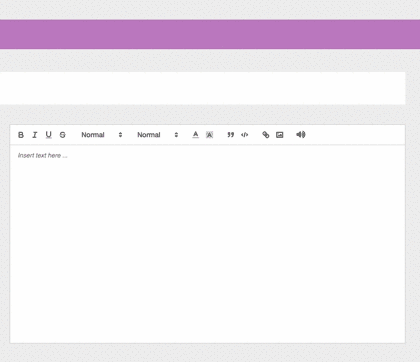Open the background highlight color picker
Image resolution: width=420 pixels, height=362 pixels.
click(209, 135)
